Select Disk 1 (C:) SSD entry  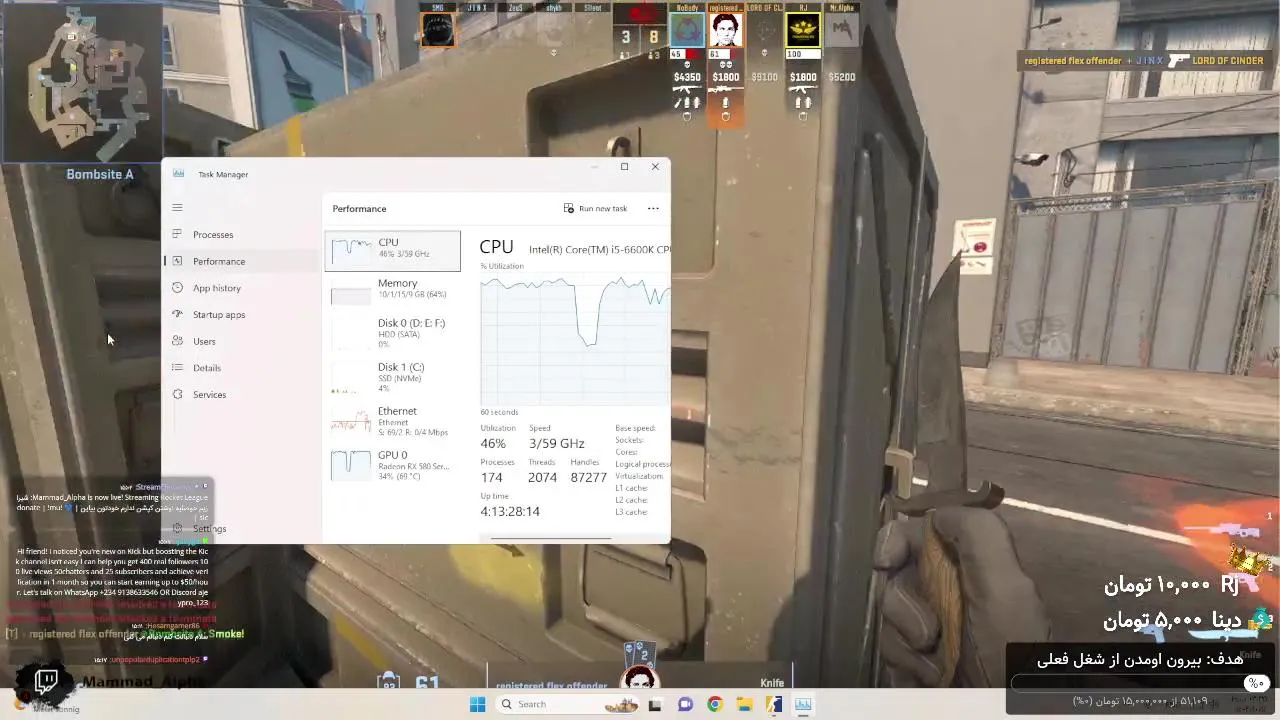click(393, 377)
